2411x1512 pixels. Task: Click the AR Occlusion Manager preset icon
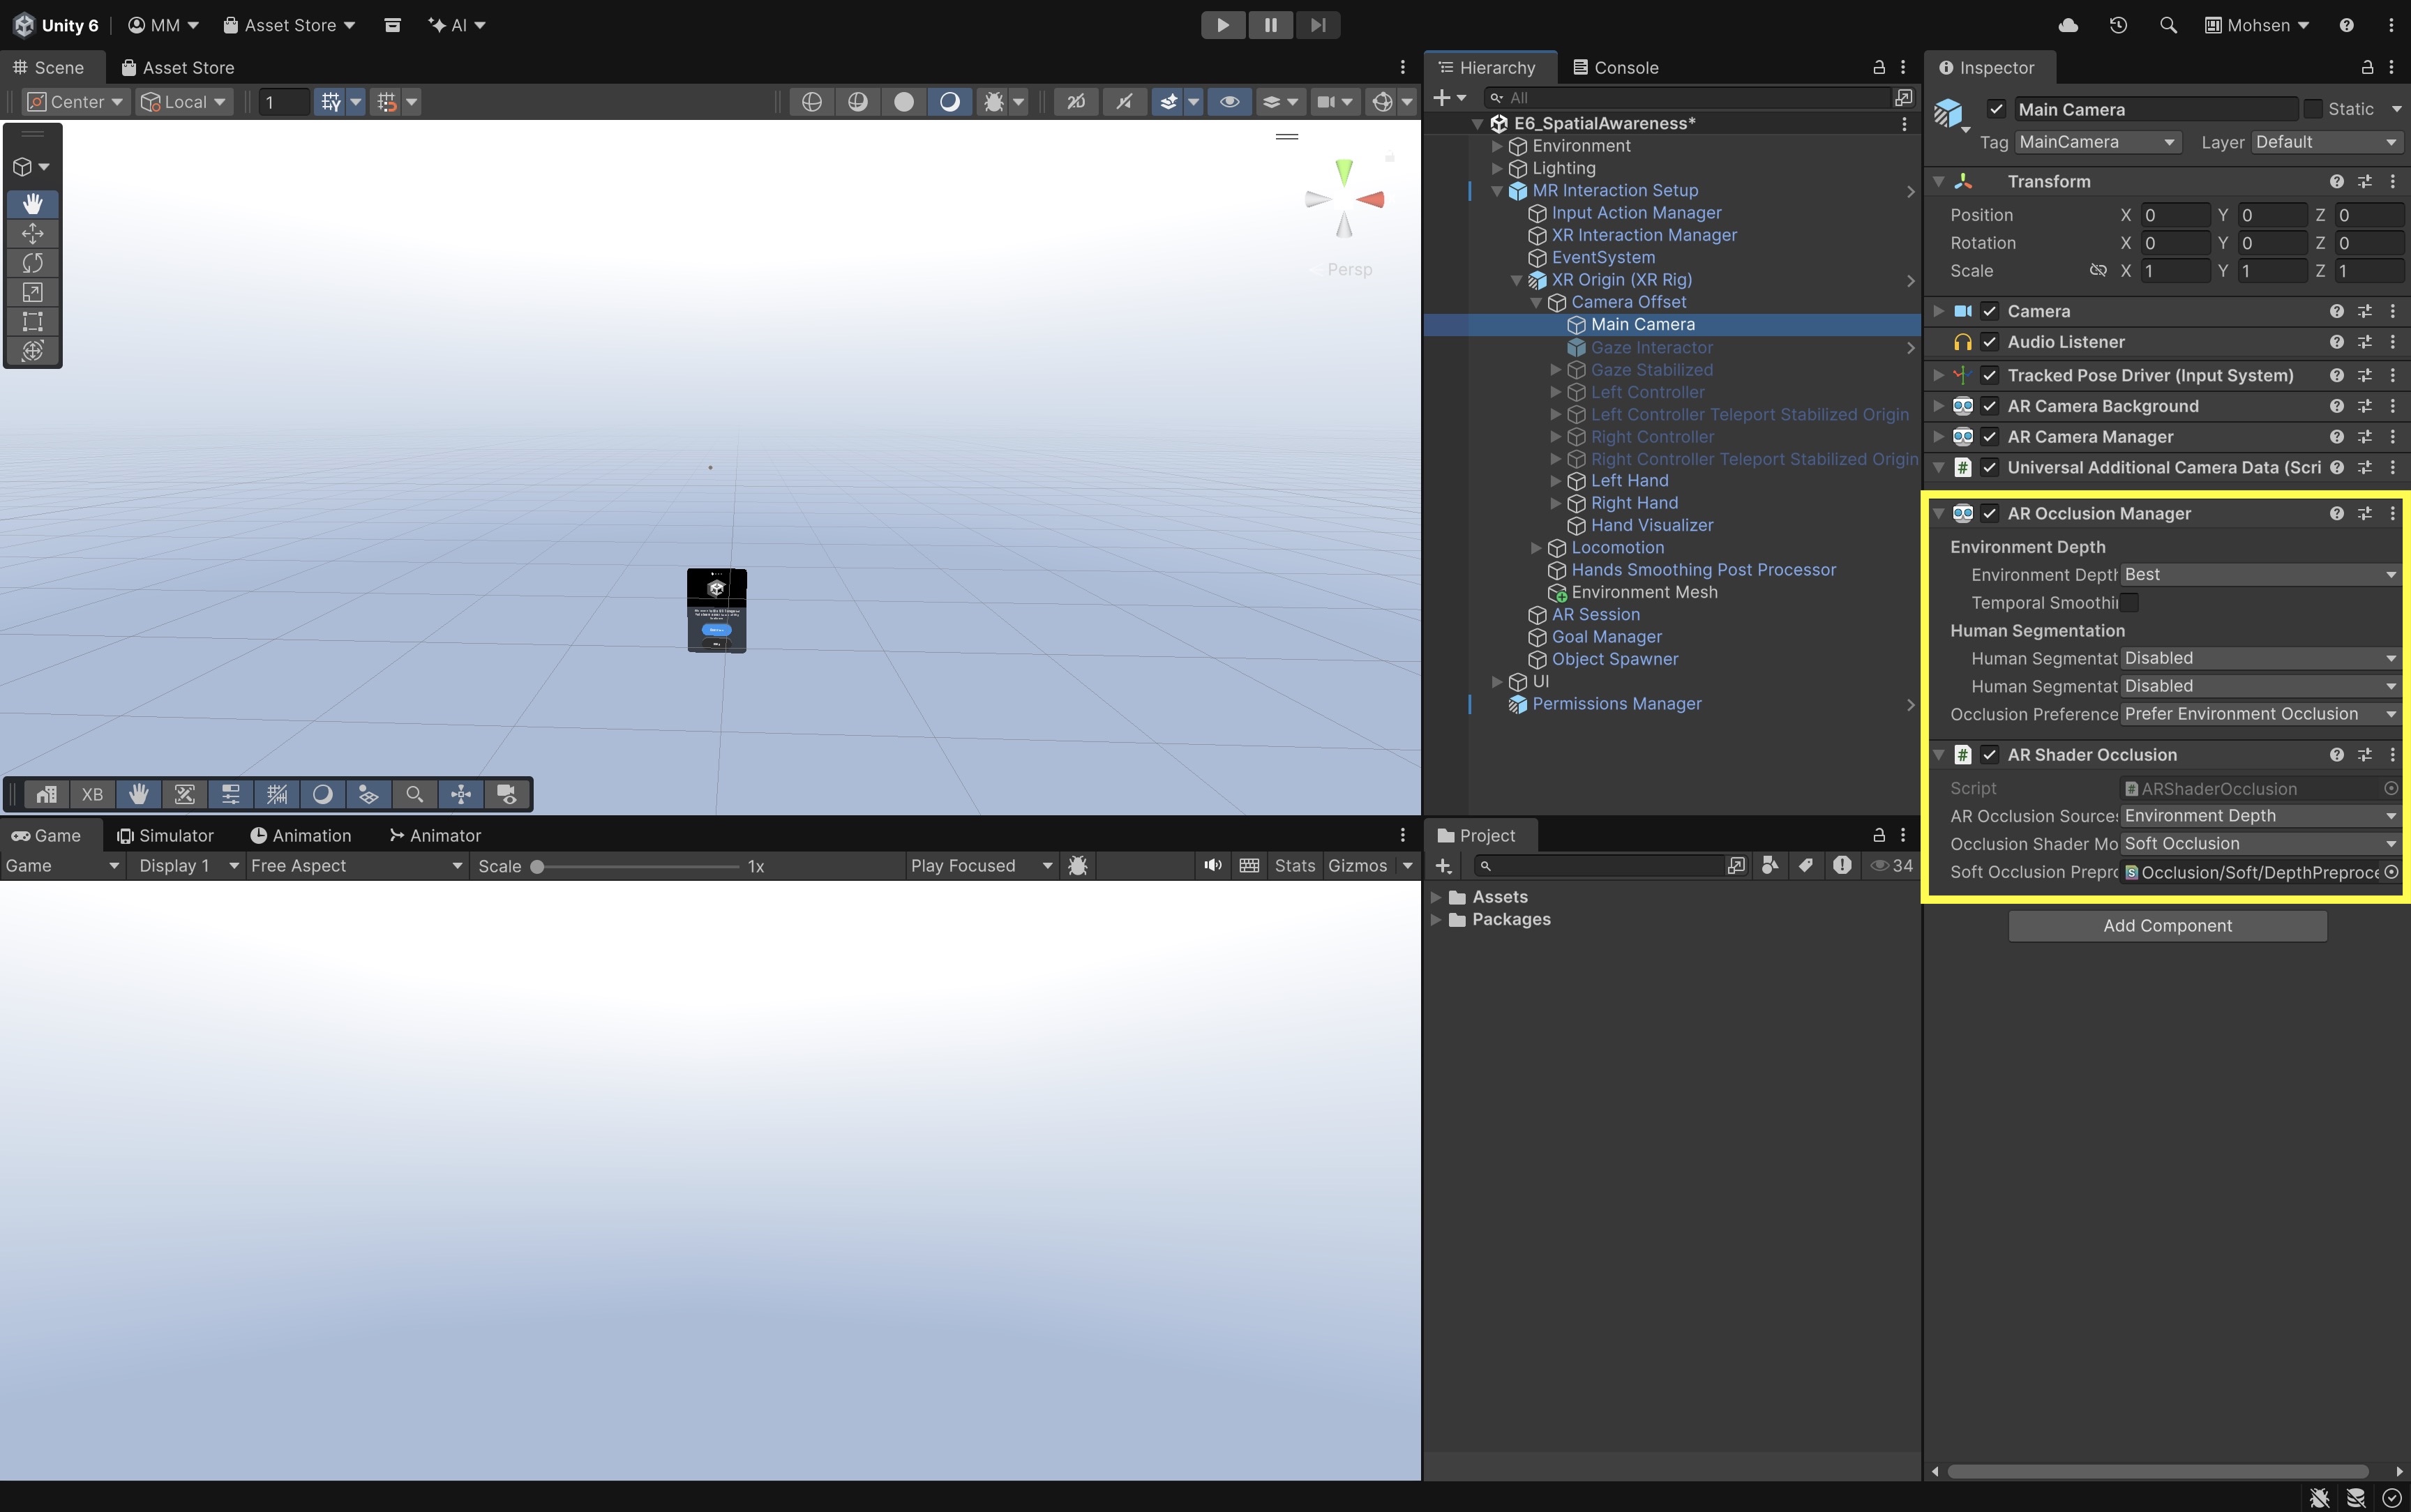[x=2364, y=513]
